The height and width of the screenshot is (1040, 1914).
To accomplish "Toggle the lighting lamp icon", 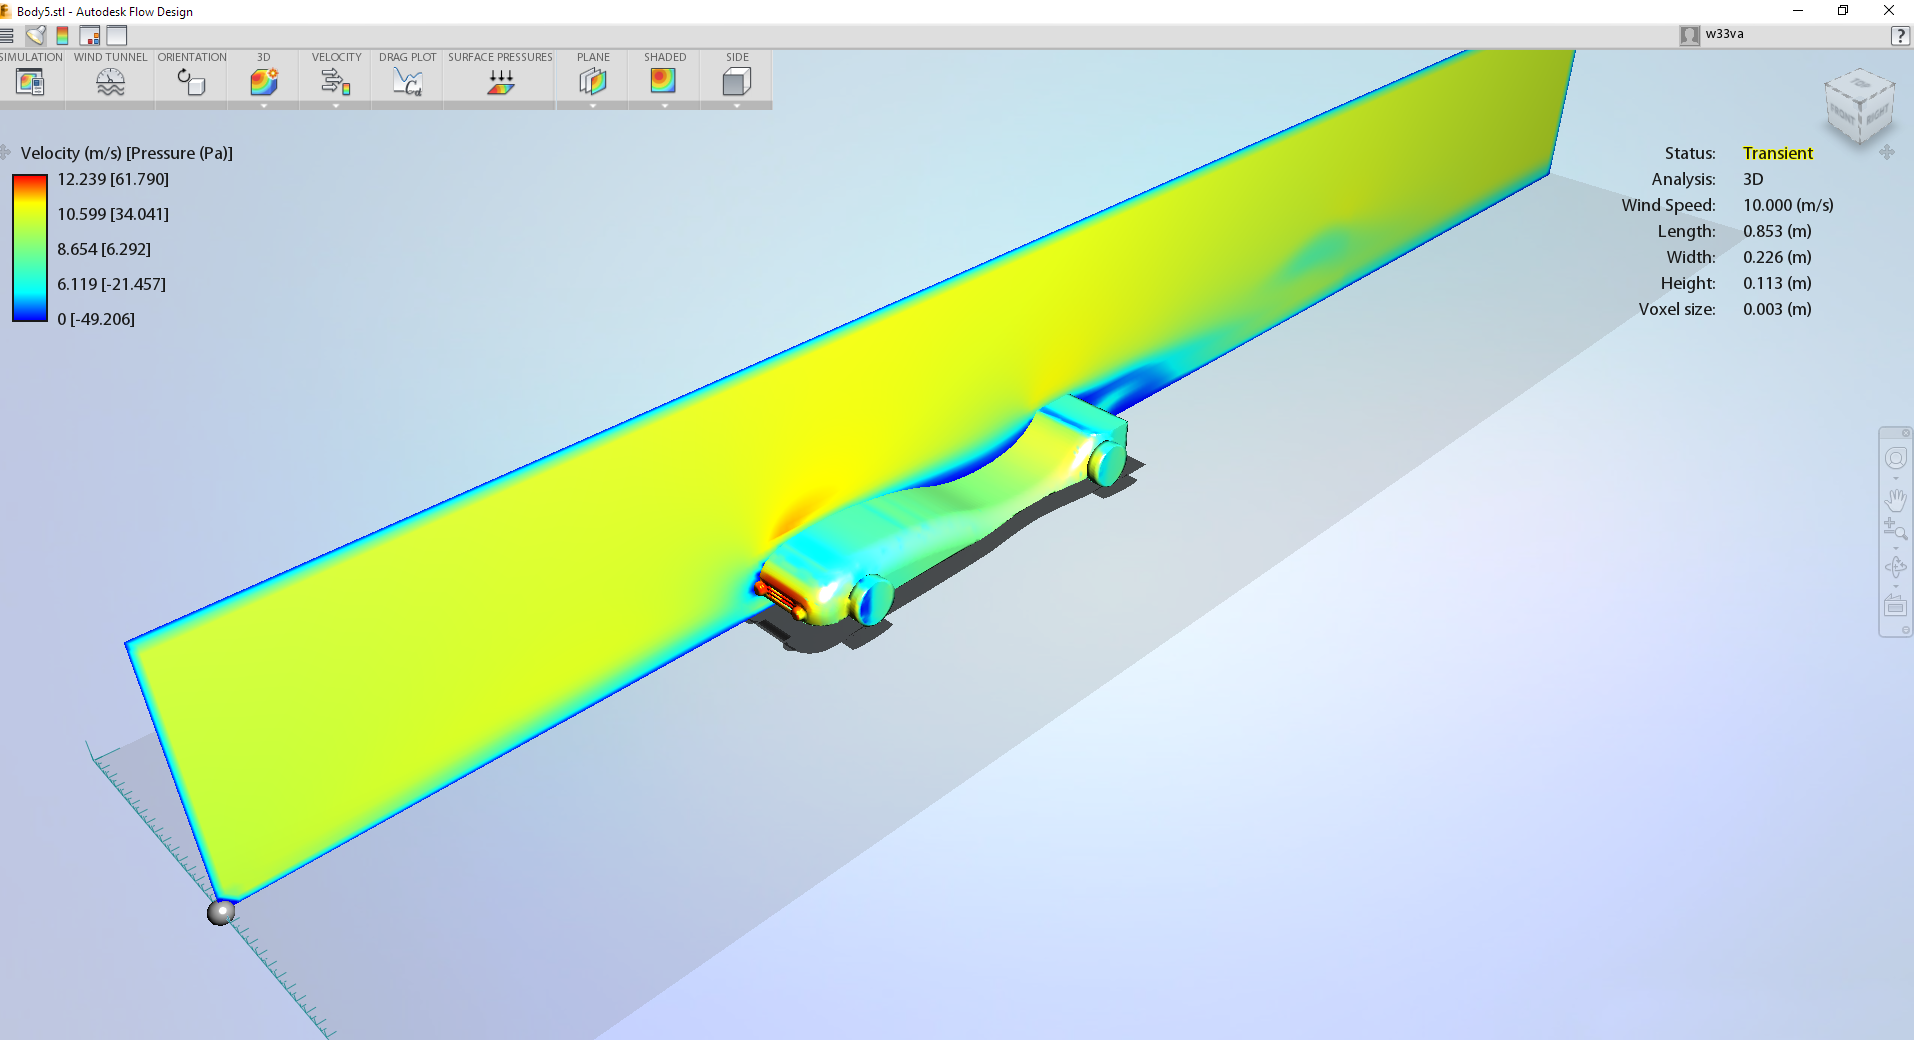I will pos(35,36).
